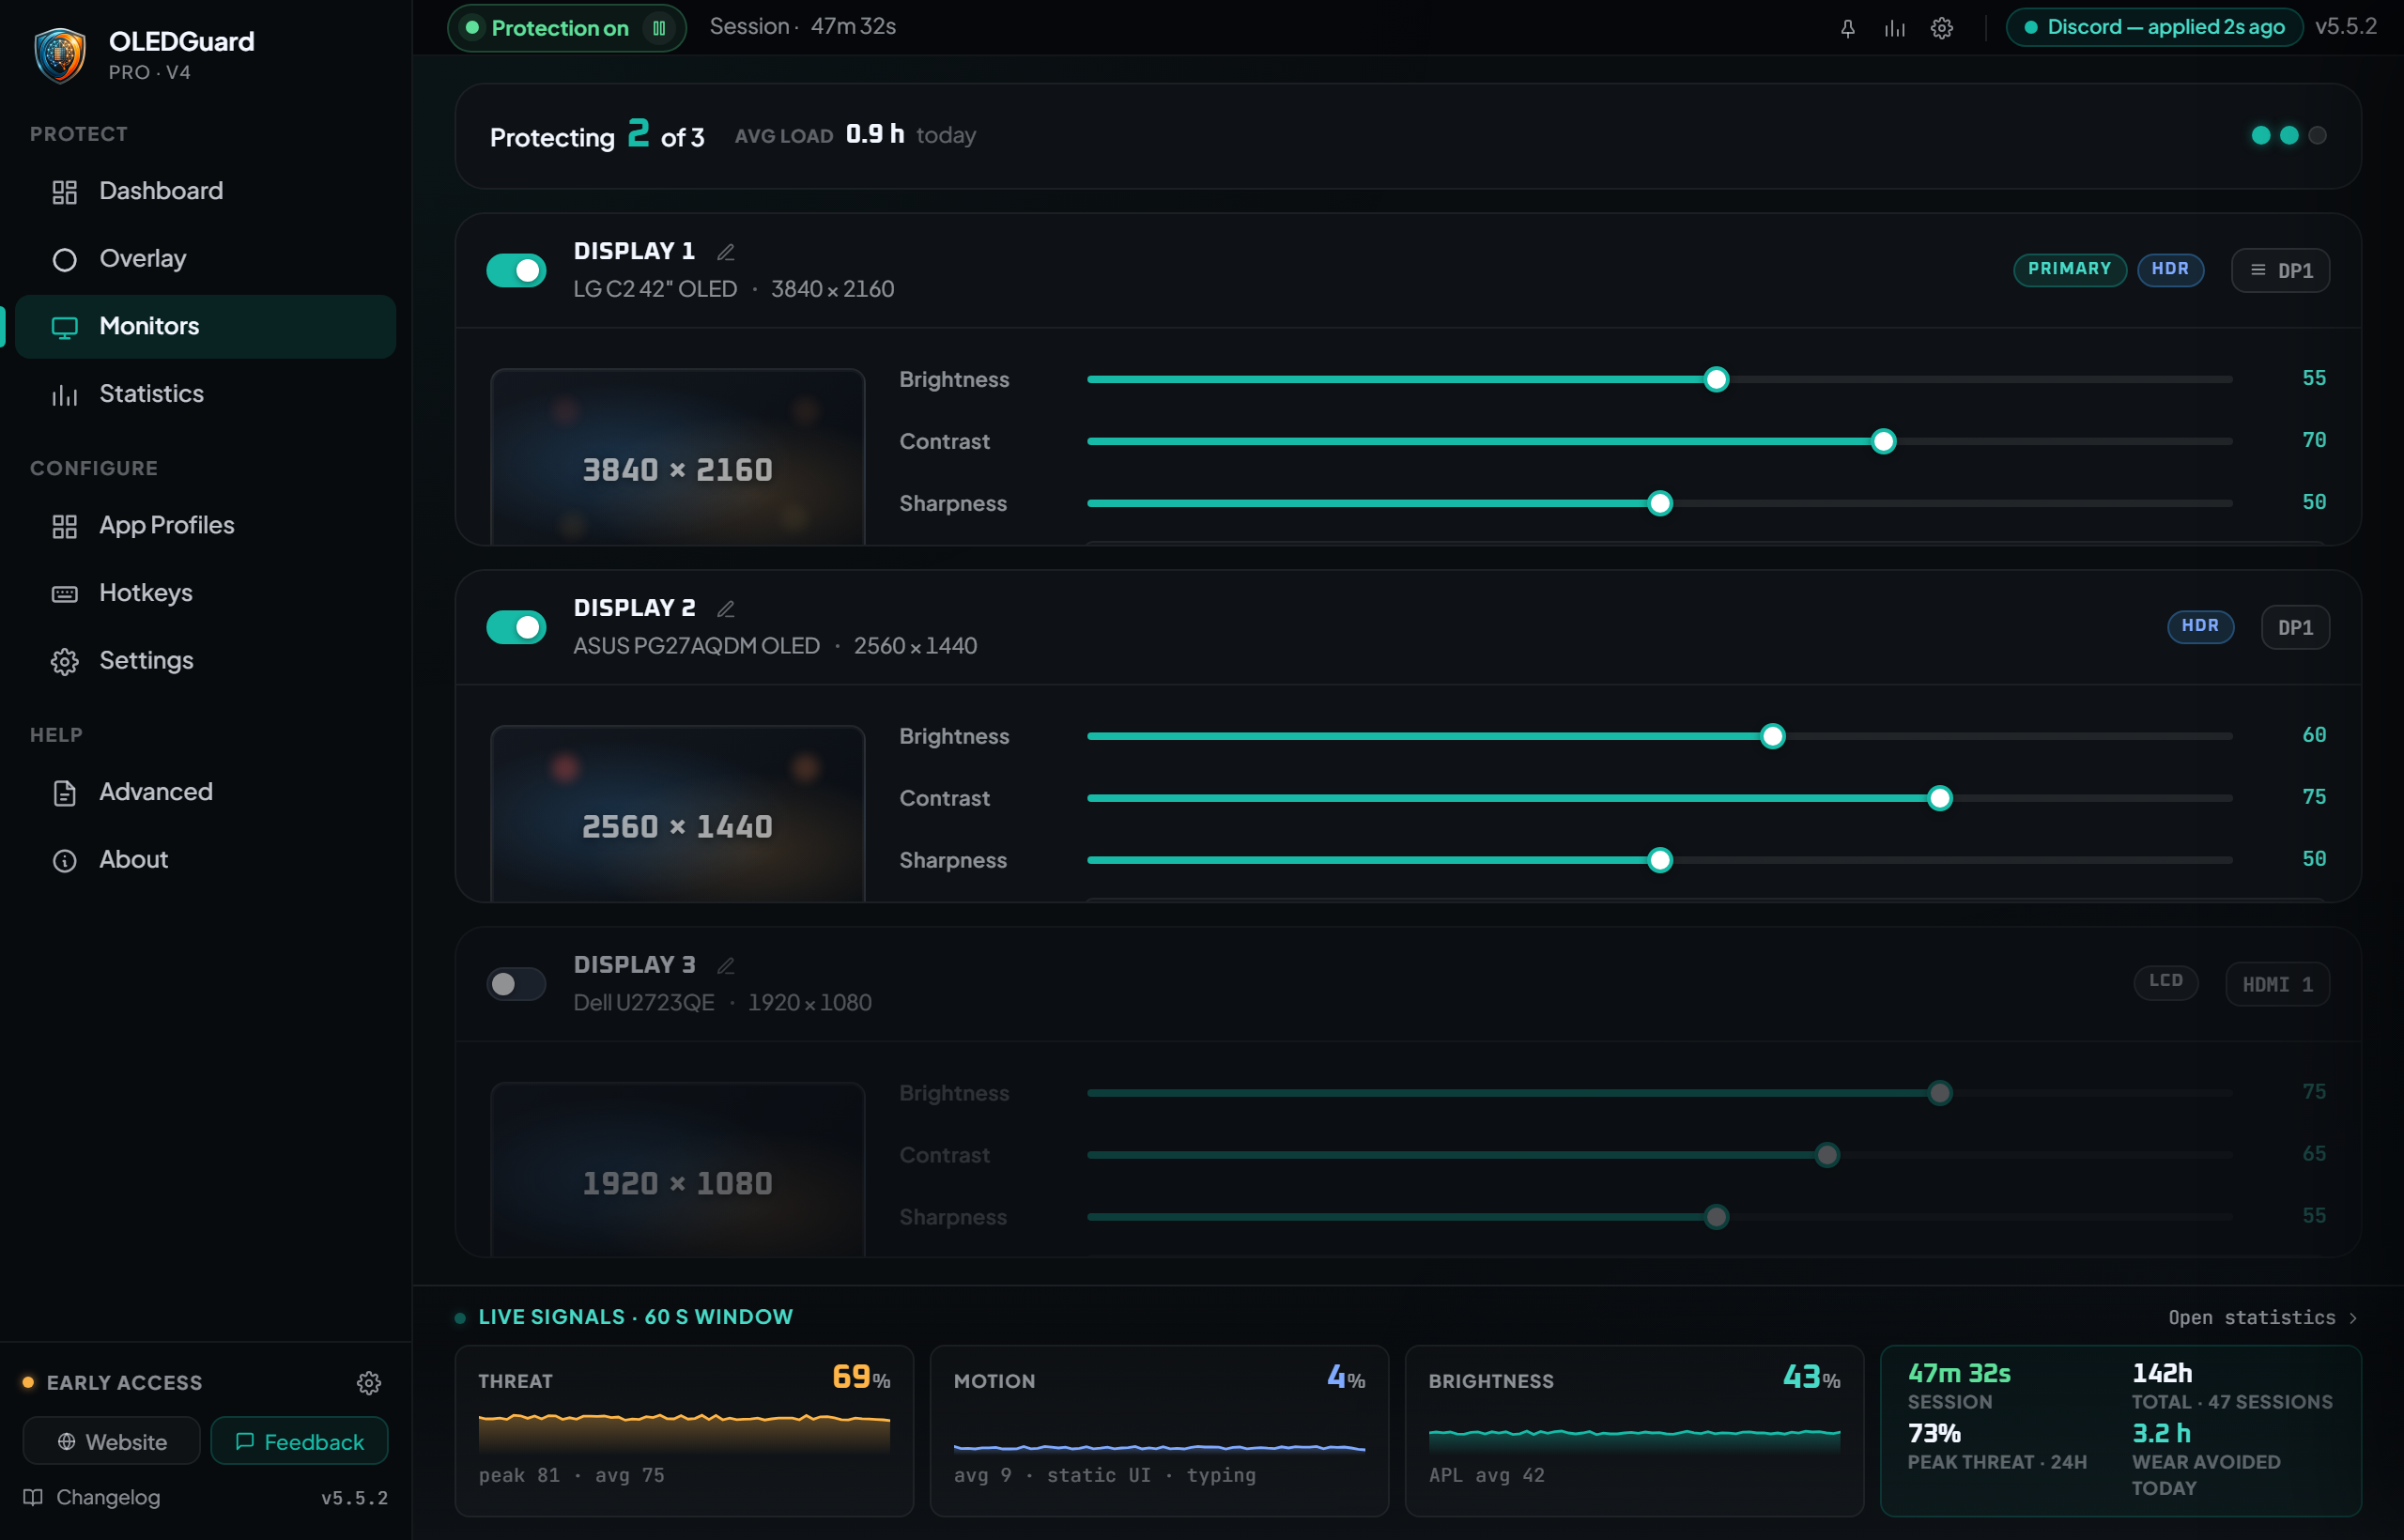Open the Threat signal card
The width and height of the screenshot is (2404, 1540).
684,1431
